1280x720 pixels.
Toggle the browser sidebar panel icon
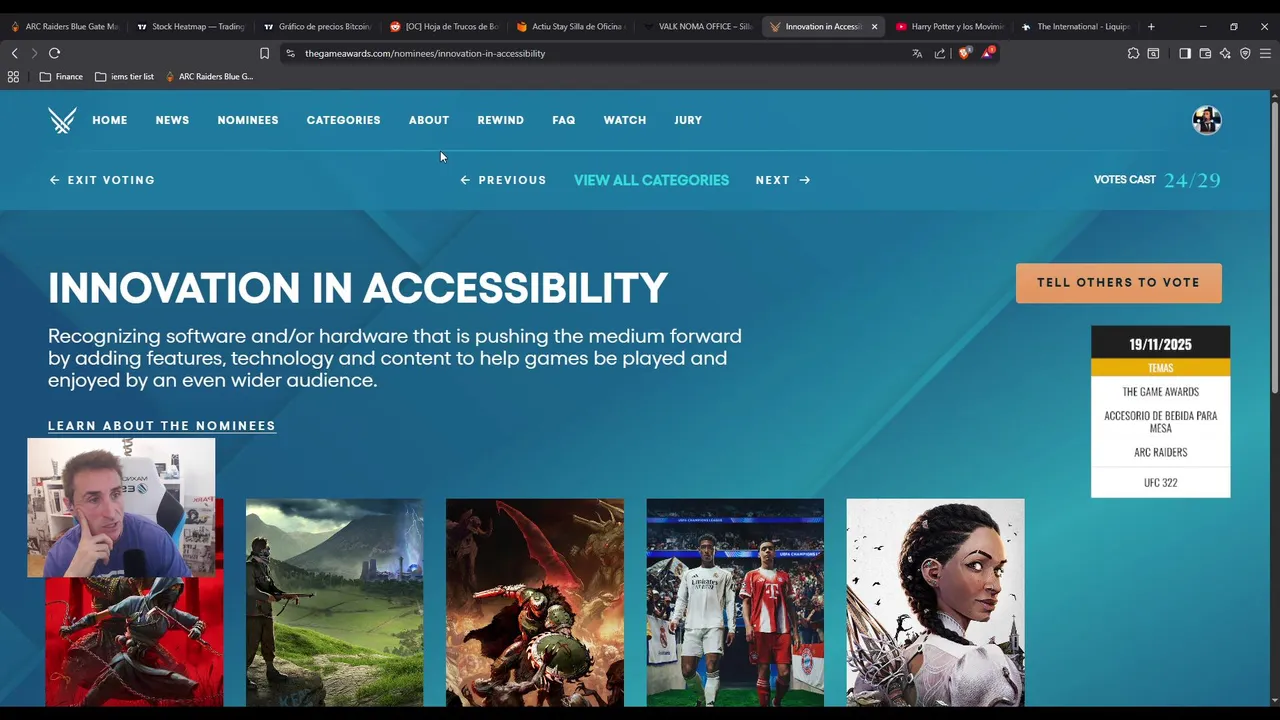coord(1185,53)
